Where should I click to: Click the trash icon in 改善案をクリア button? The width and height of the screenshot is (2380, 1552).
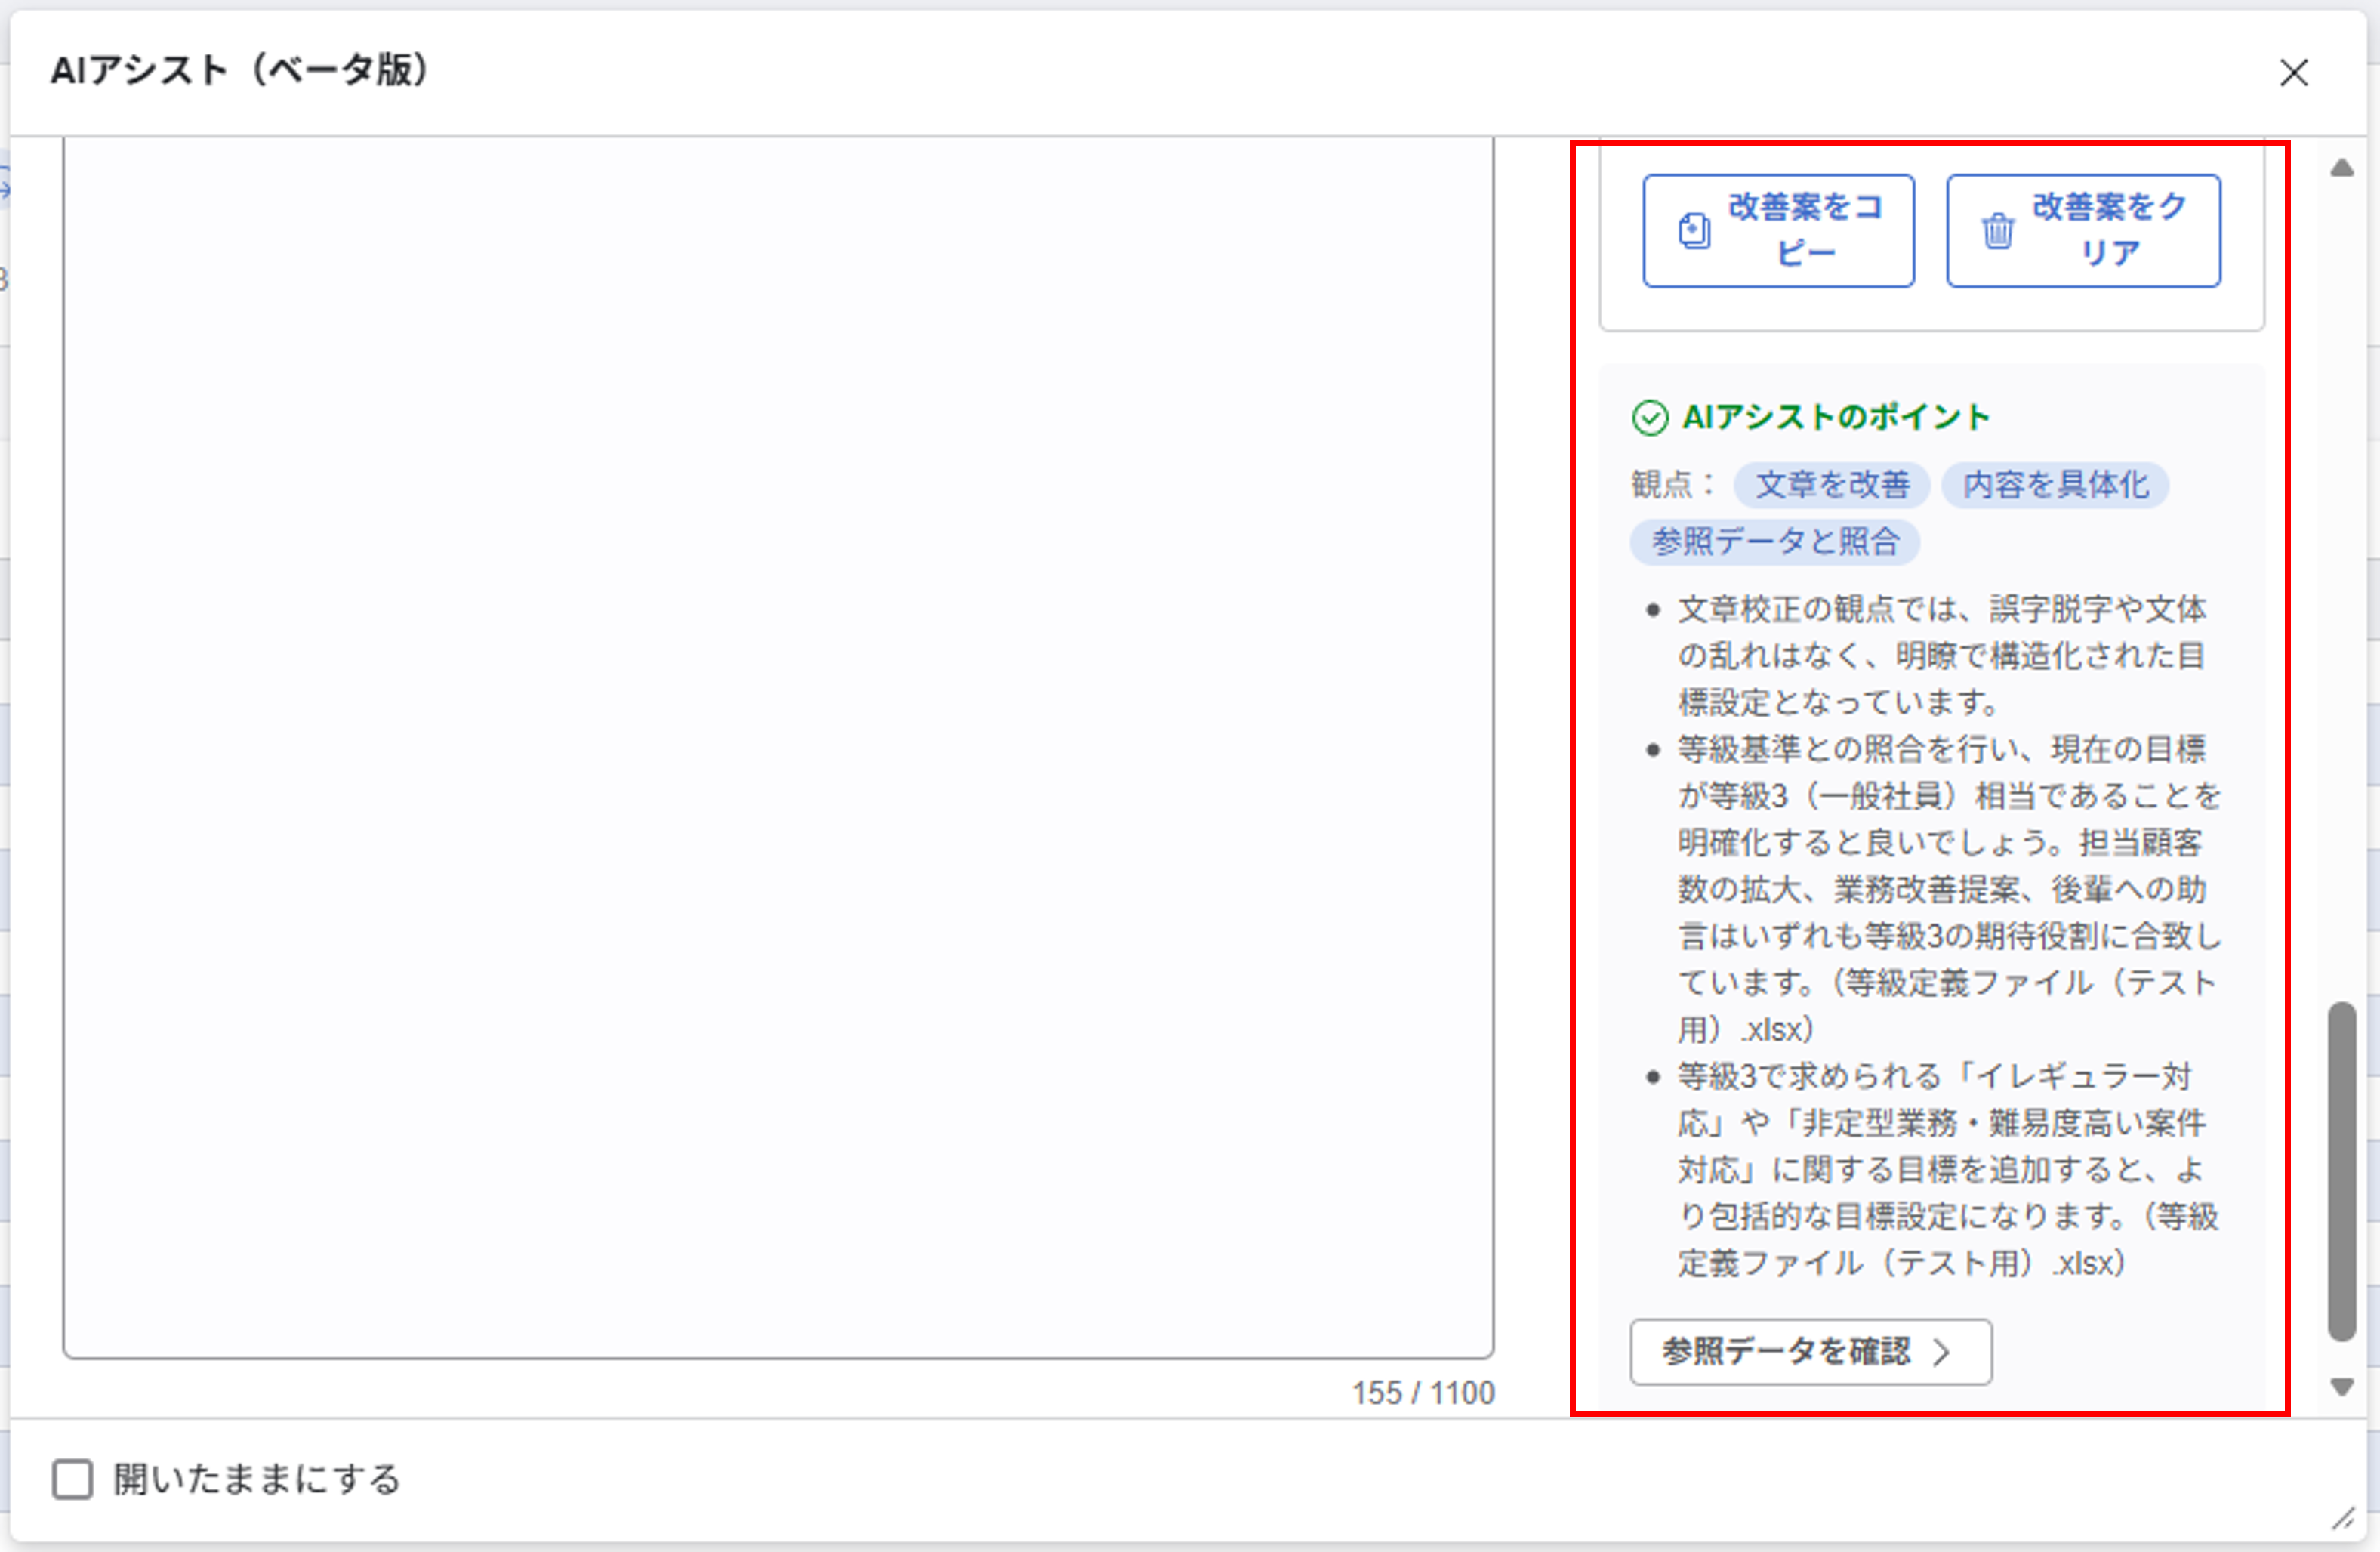tap(1997, 231)
